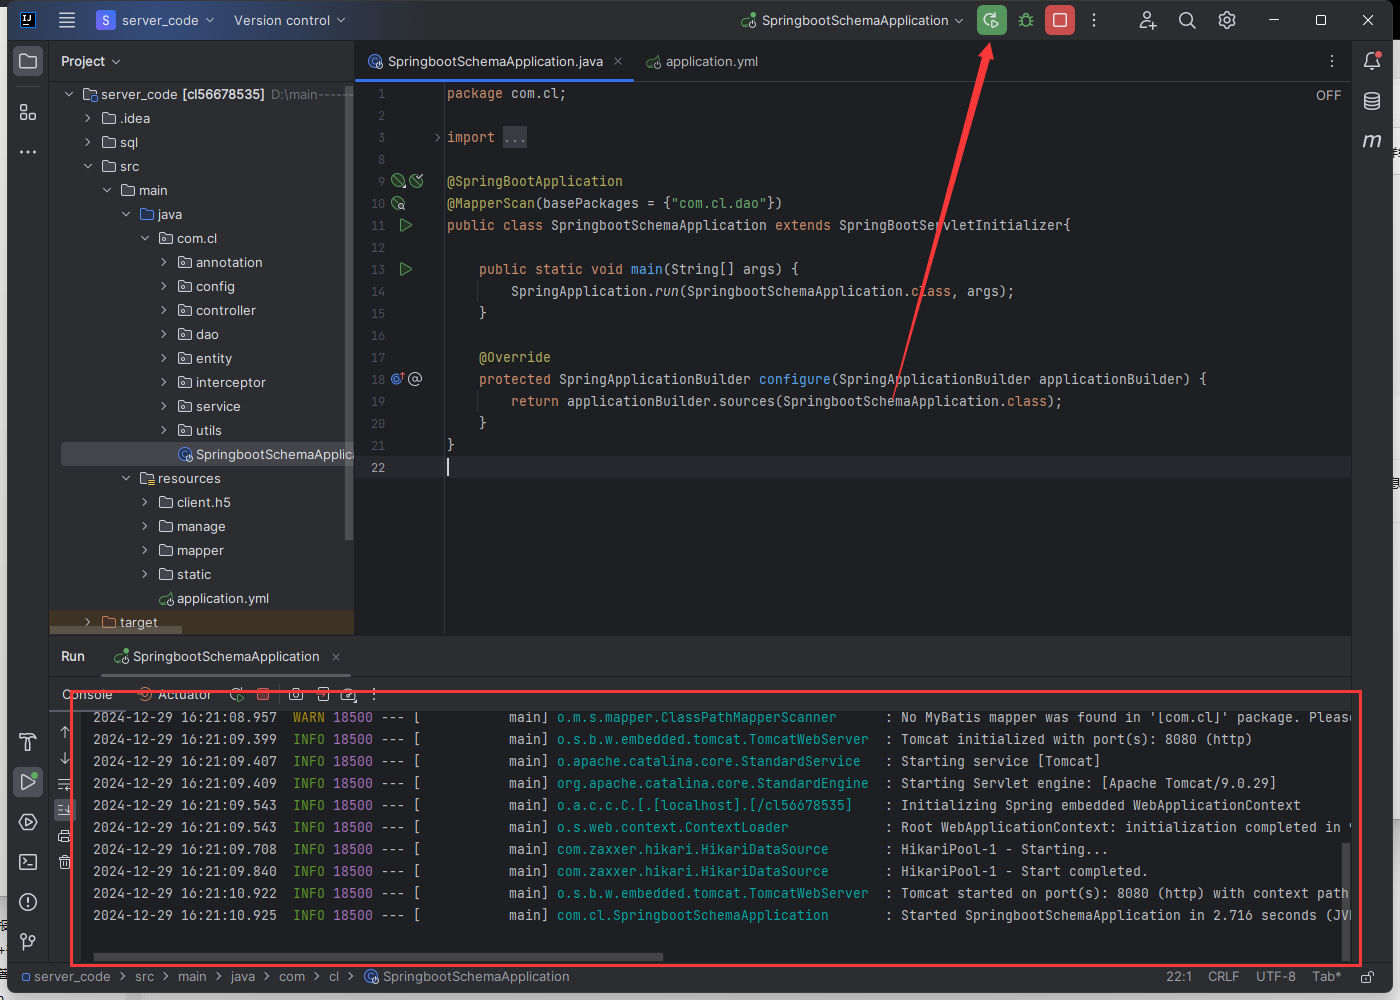Open the Problems tool window
The image size is (1400, 1000).
pyautogui.click(x=28, y=902)
